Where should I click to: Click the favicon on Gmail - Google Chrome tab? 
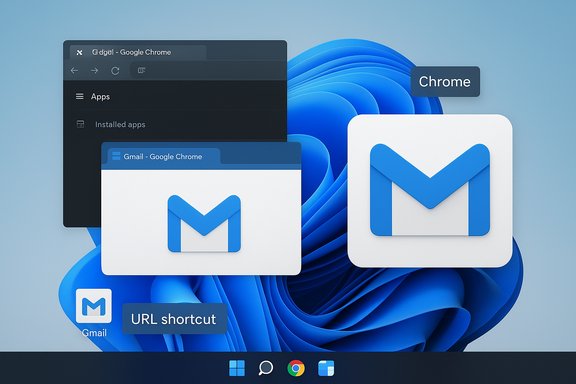[x=116, y=156]
